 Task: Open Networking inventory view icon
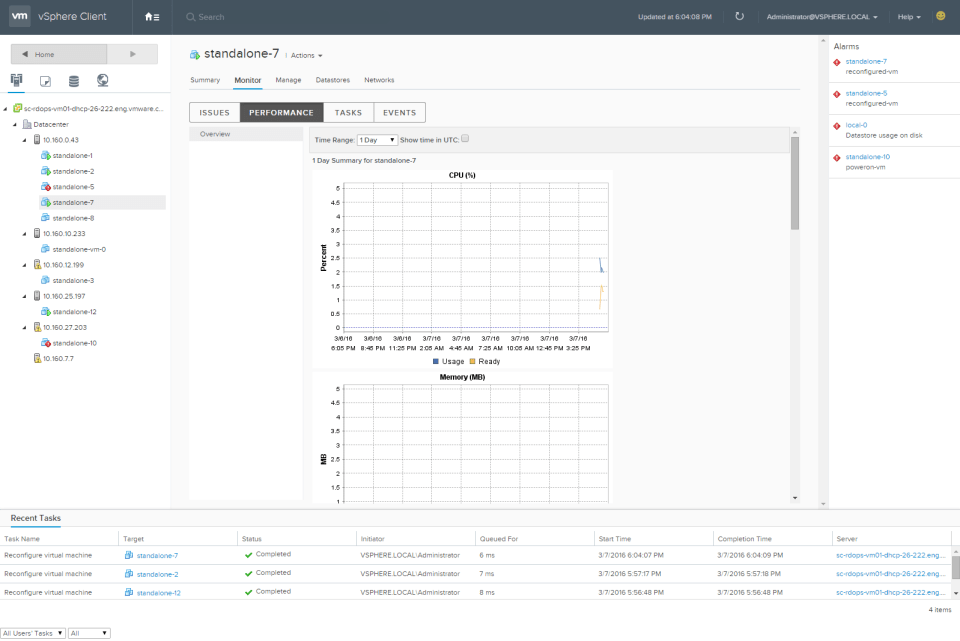102,81
